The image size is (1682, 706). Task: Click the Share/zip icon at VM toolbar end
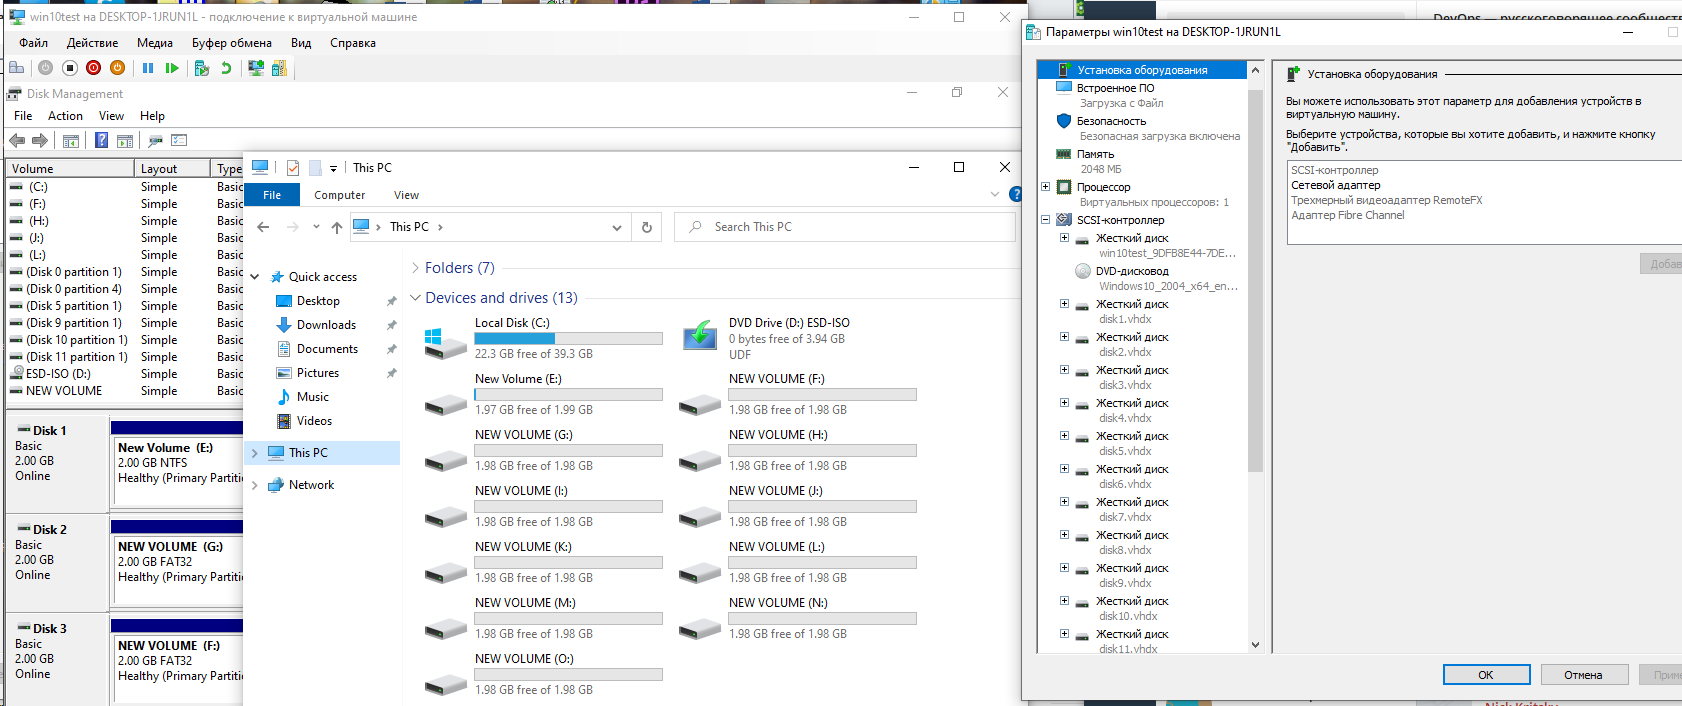click(279, 68)
